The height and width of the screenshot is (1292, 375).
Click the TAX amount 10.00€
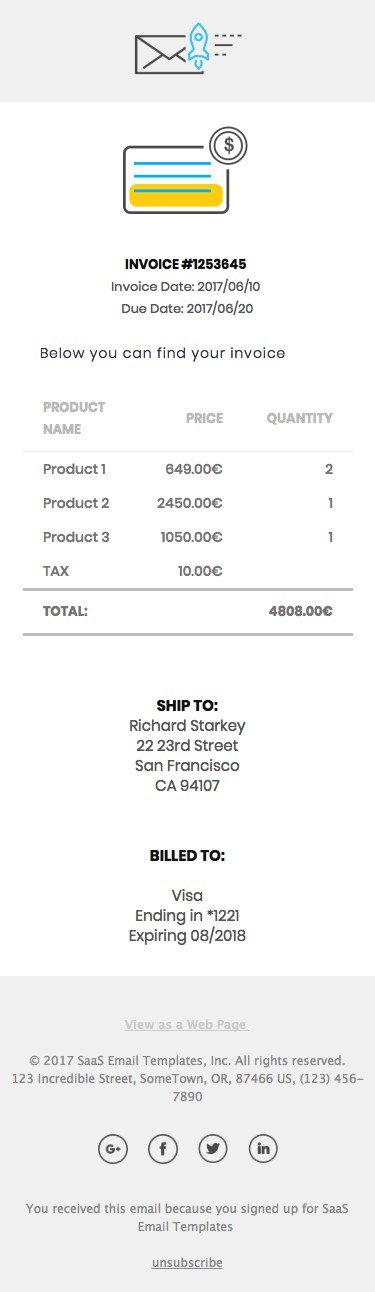tap(200, 571)
